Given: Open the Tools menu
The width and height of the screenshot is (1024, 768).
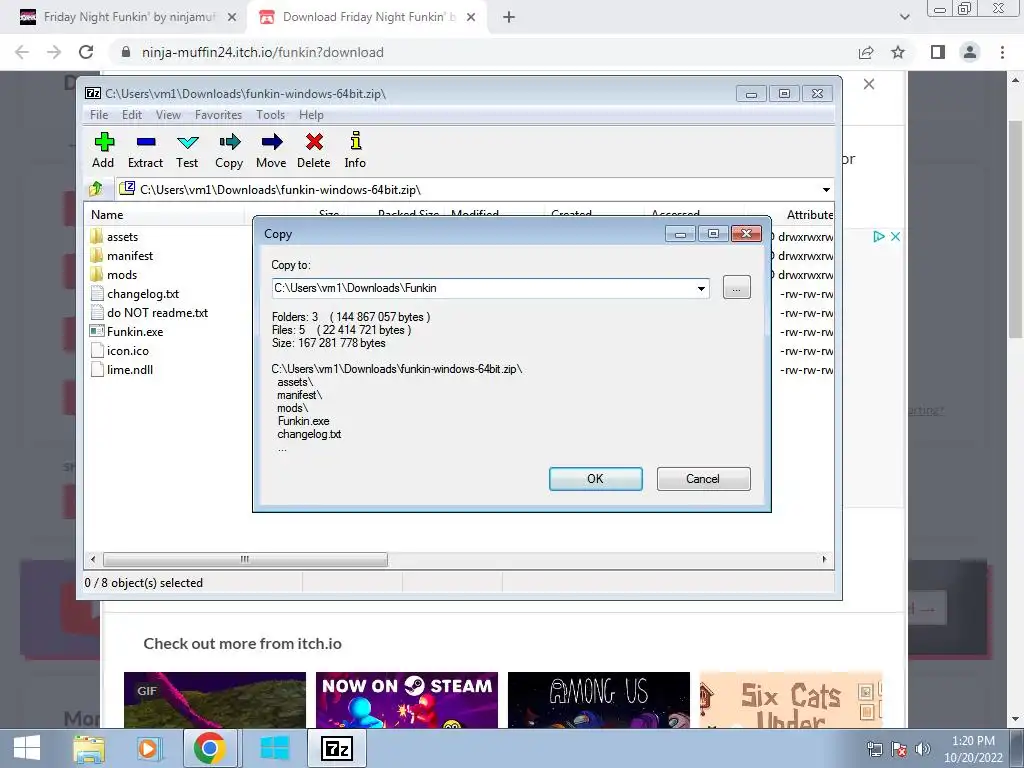Looking at the screenshot, I should [270, 115].
